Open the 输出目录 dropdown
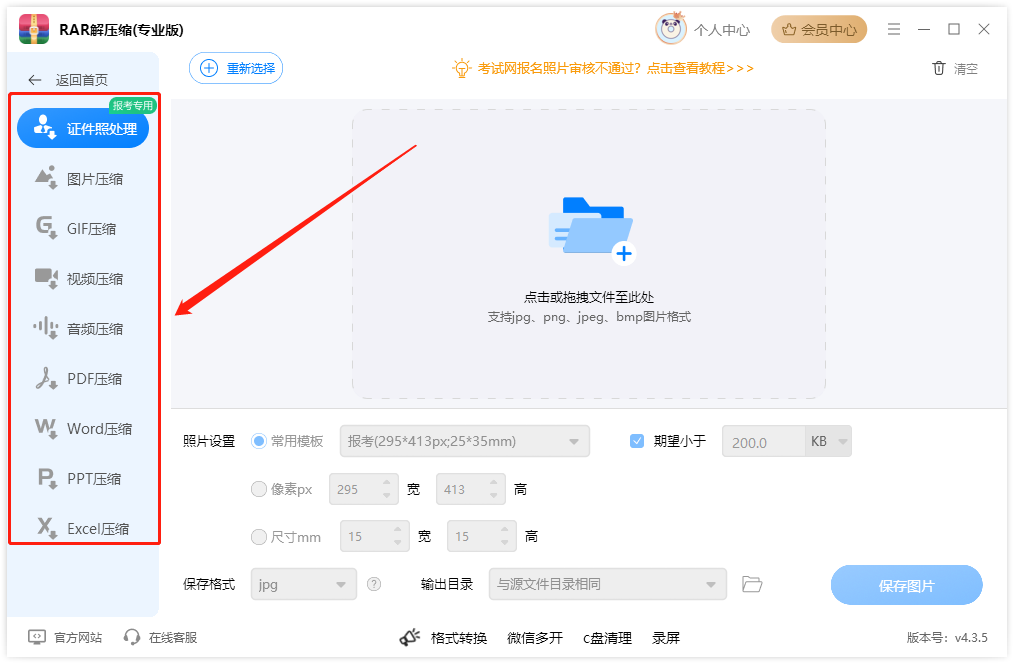This screenshot has width=1014, height=664. 607,584
